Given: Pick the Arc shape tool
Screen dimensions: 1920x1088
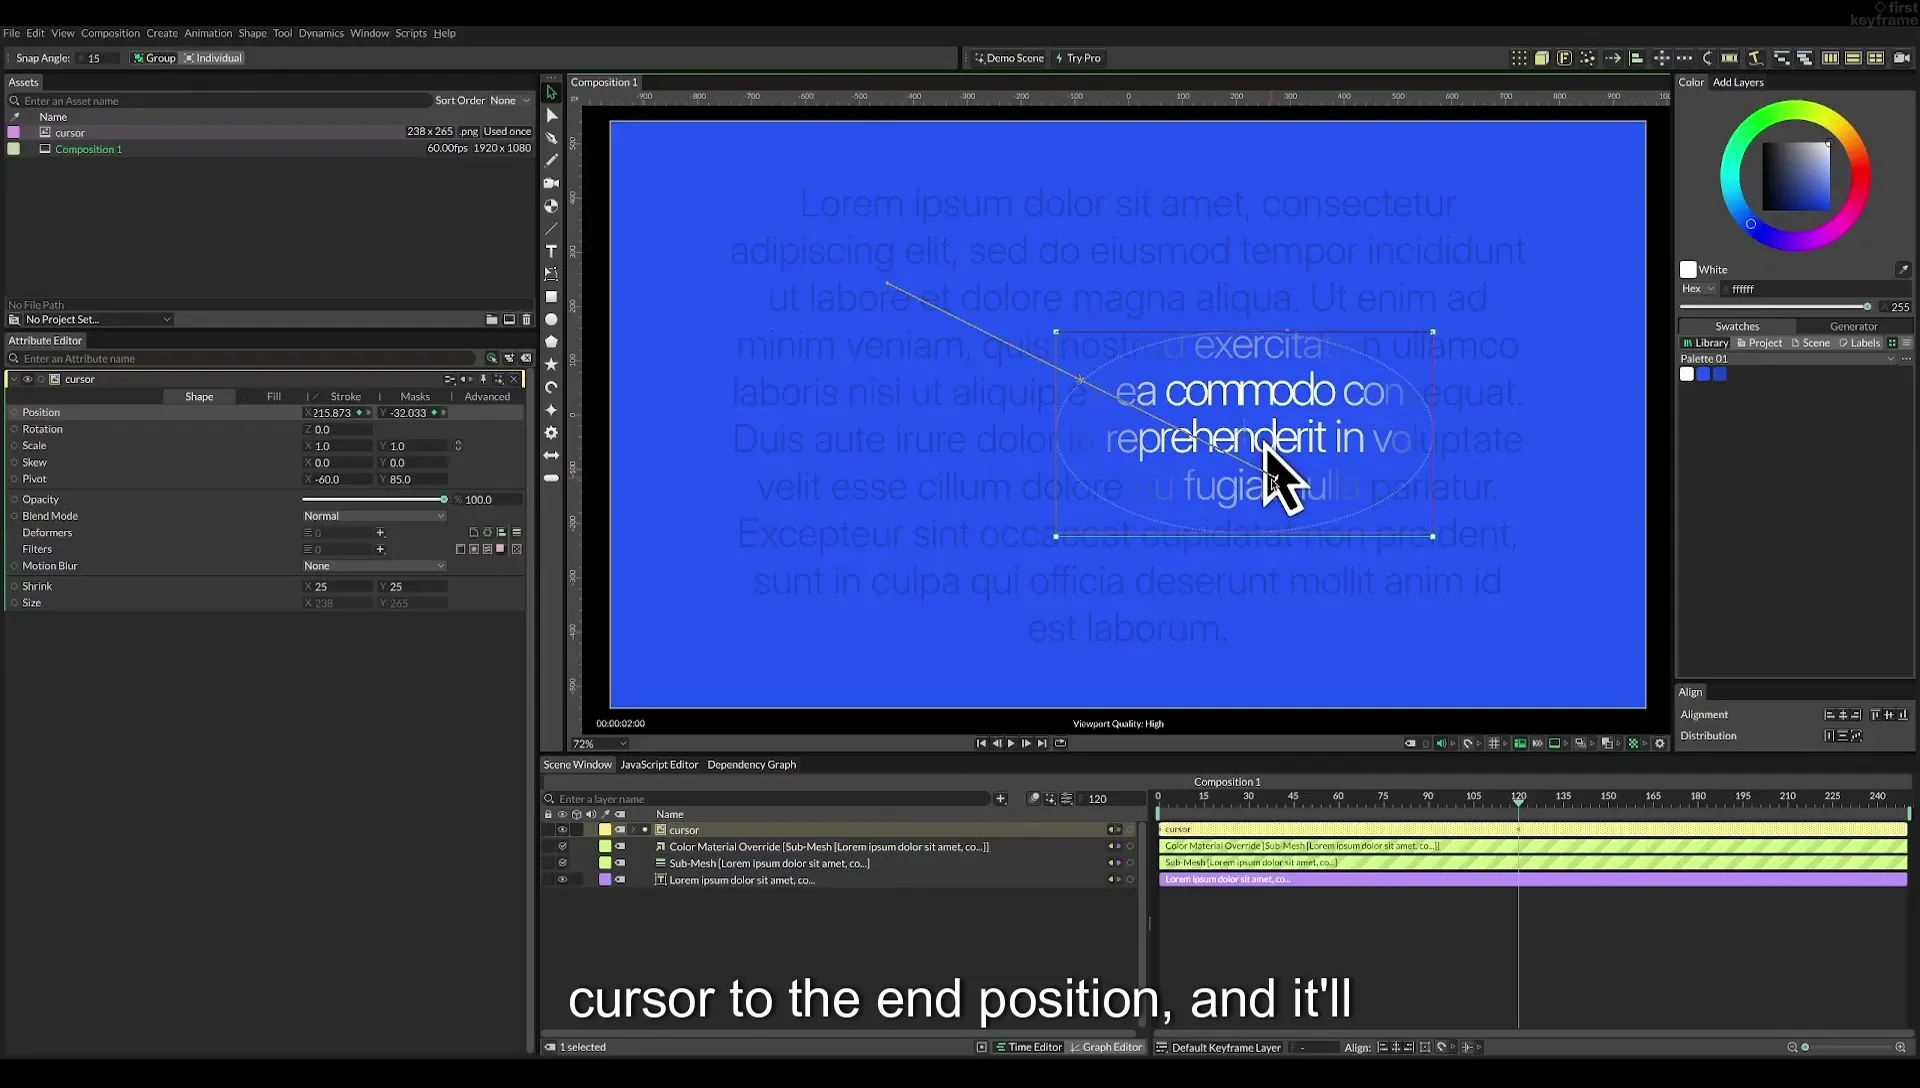Looking at the screenshot, I should 551,388.
